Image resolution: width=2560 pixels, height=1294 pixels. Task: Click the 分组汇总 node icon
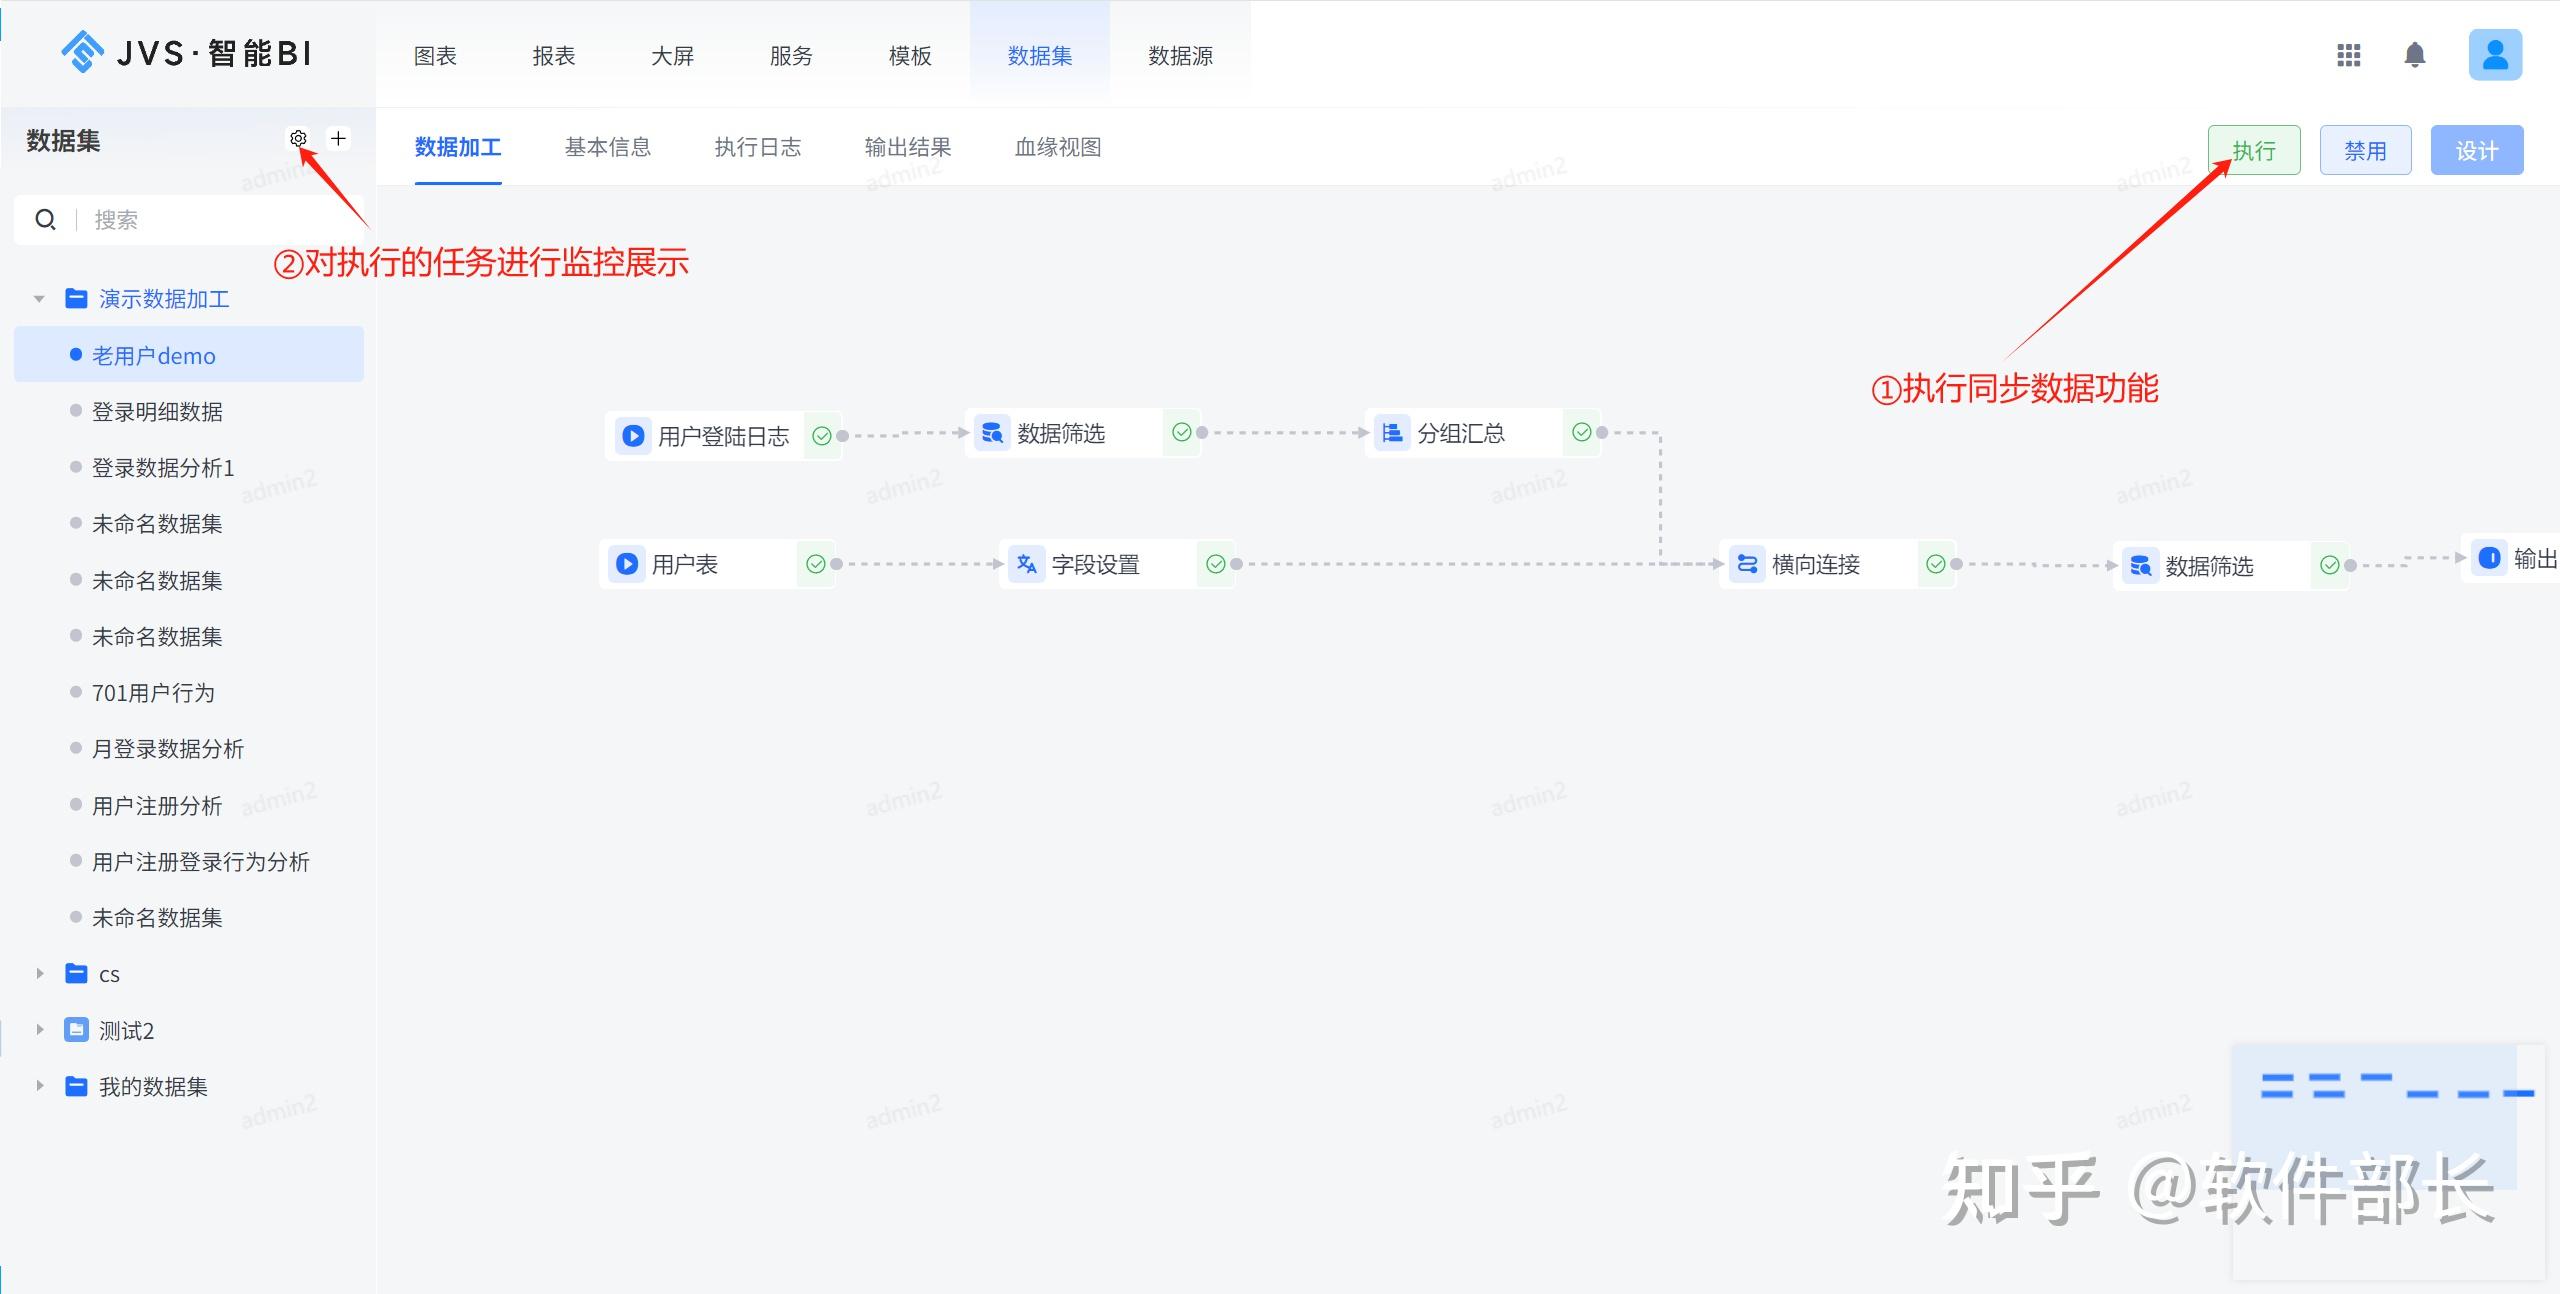coord(1391,433)
